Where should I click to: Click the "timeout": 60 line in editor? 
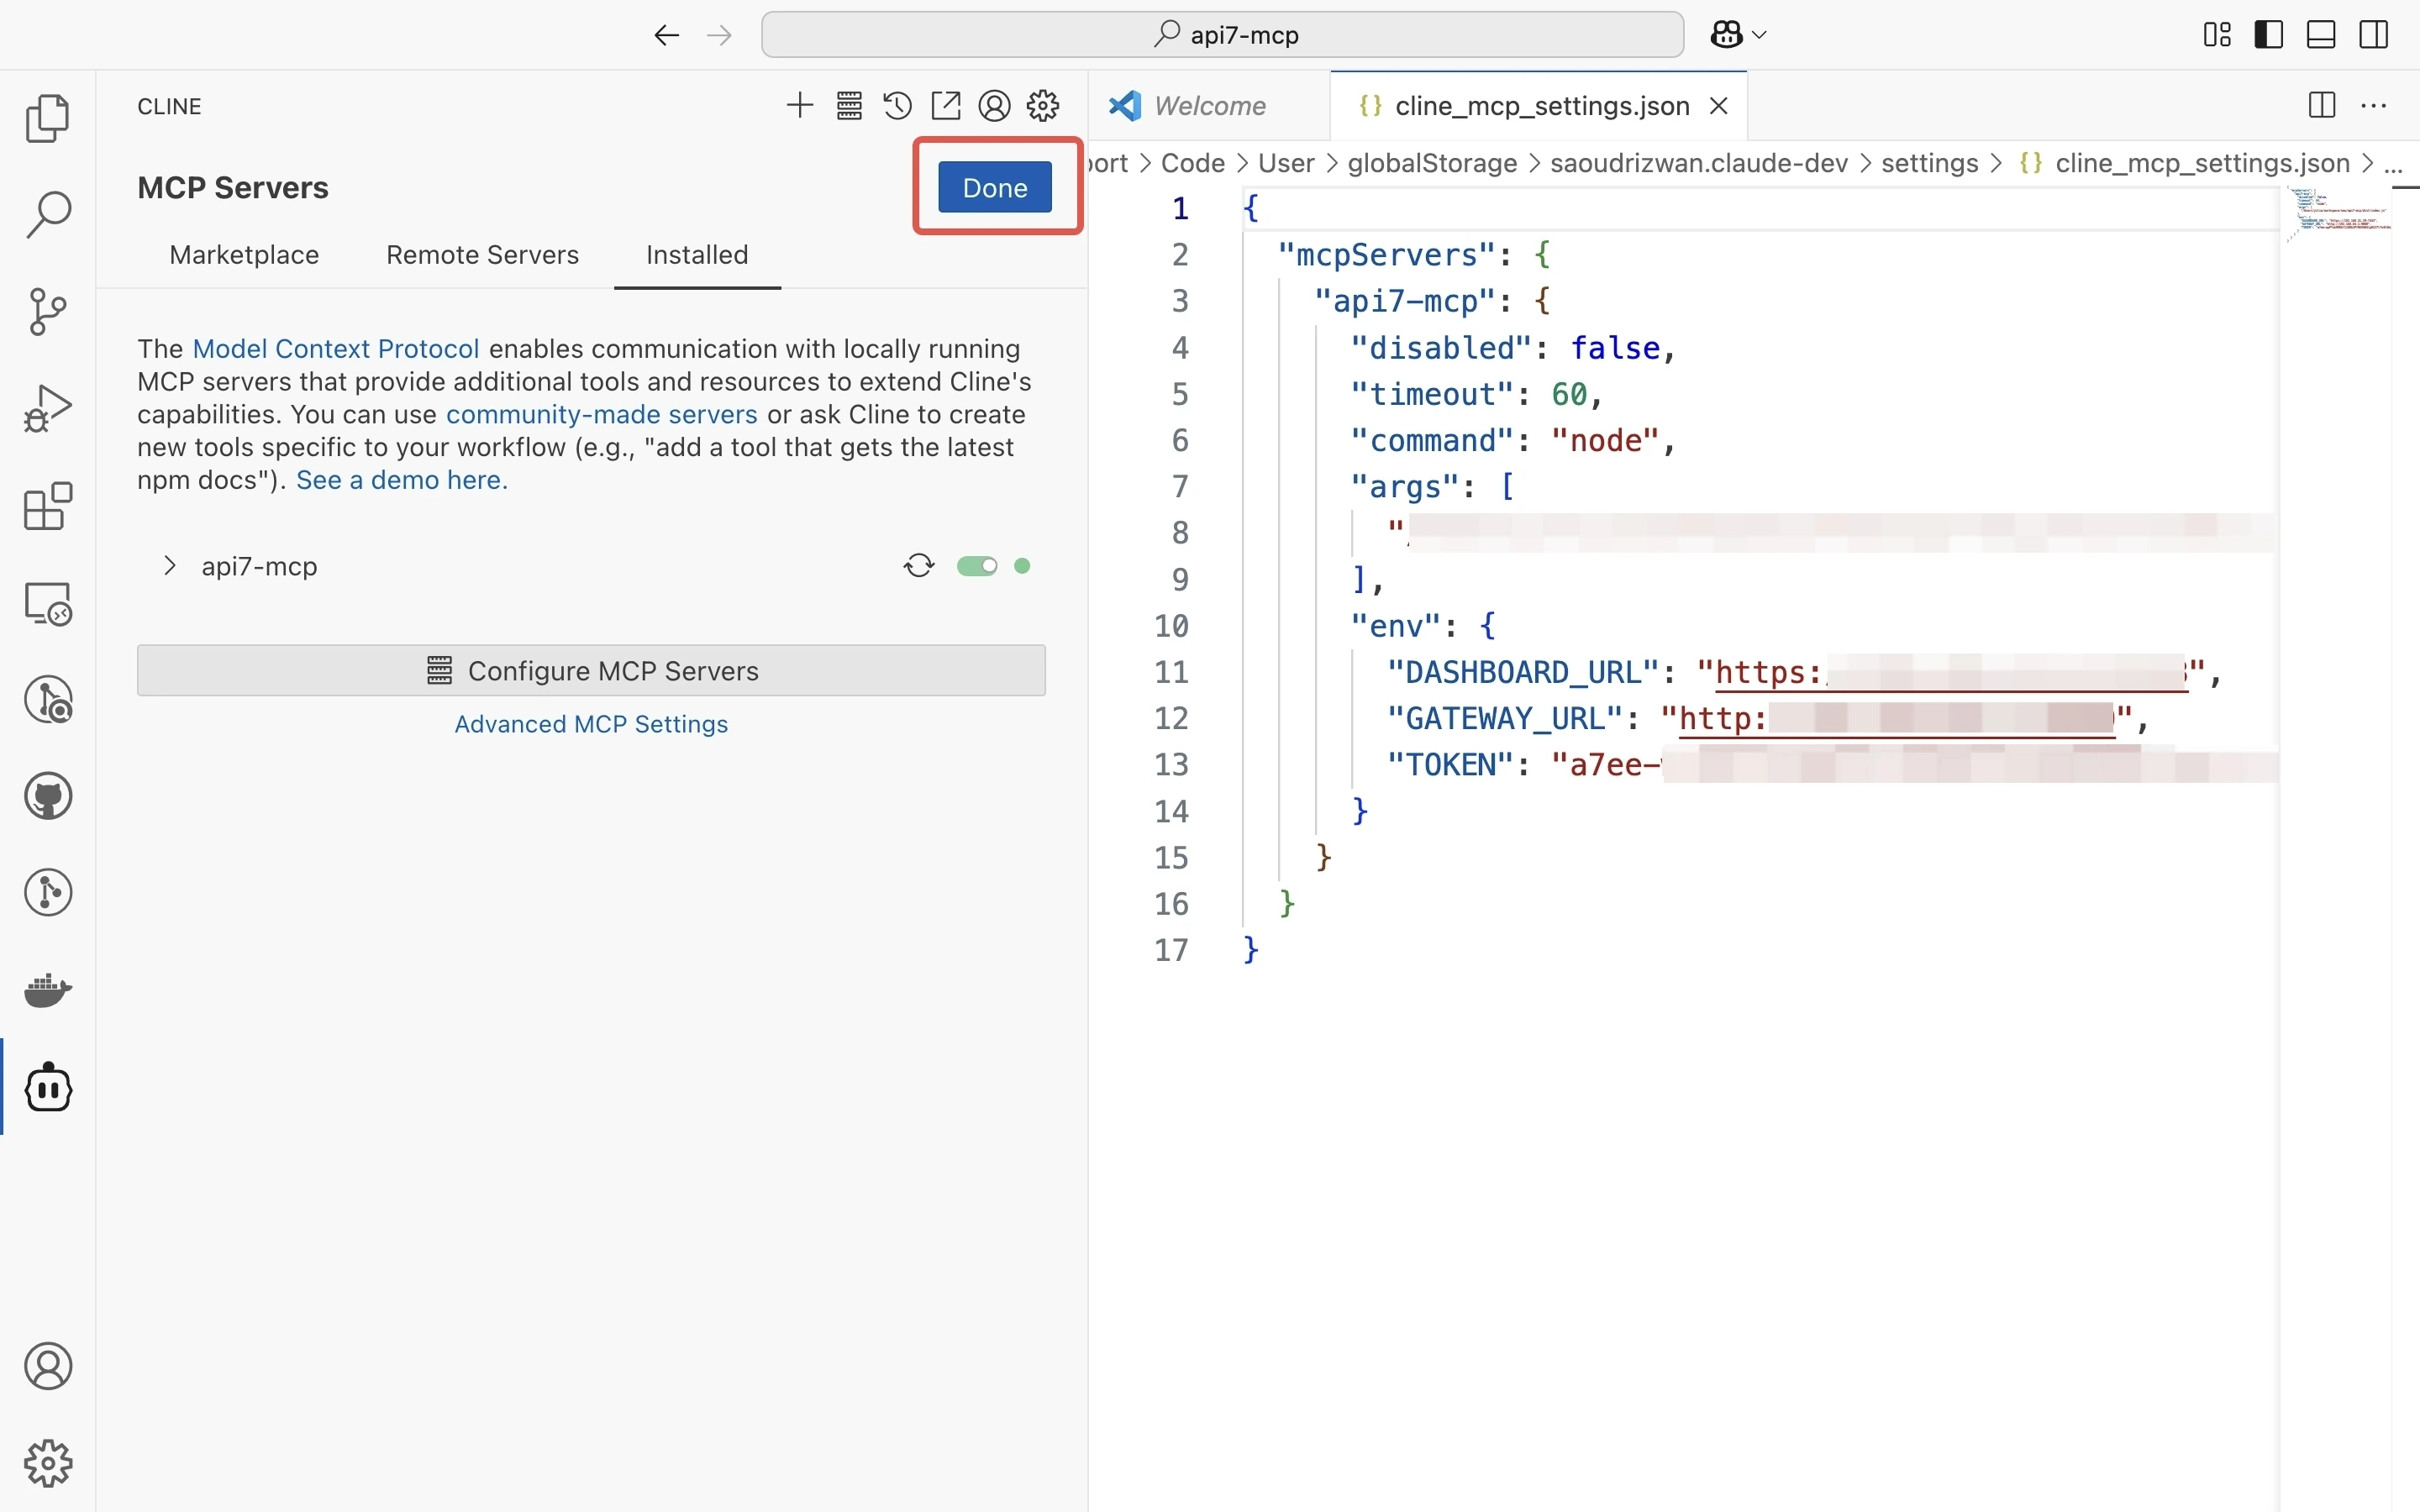[x=1476, y=395]
